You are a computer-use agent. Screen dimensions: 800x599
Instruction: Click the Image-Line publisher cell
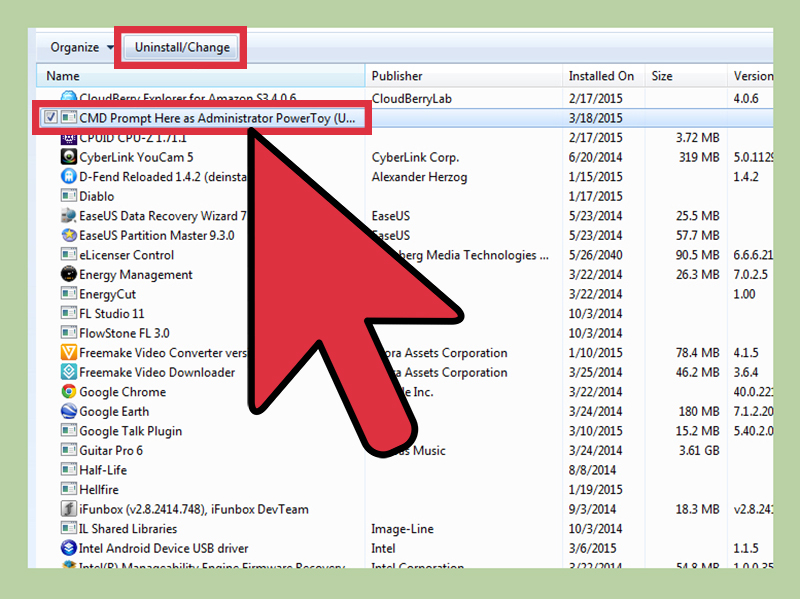[x=403, y=529]
